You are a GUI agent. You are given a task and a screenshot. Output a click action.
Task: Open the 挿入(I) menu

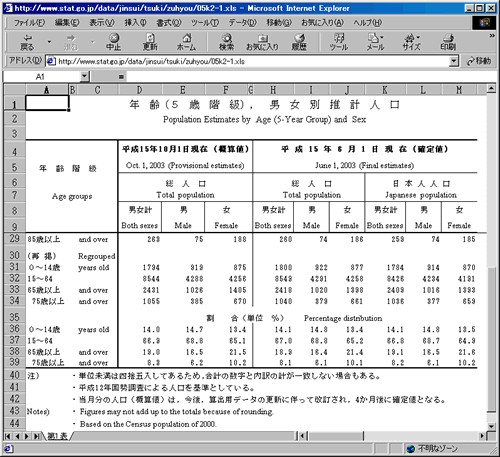135,23
